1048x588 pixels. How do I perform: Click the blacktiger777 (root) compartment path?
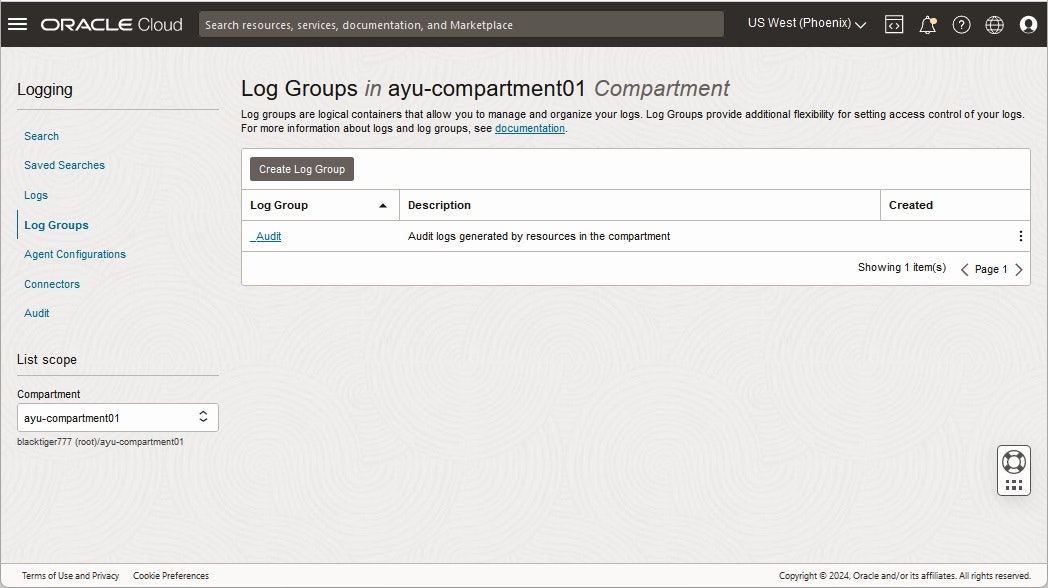[100, 442]
